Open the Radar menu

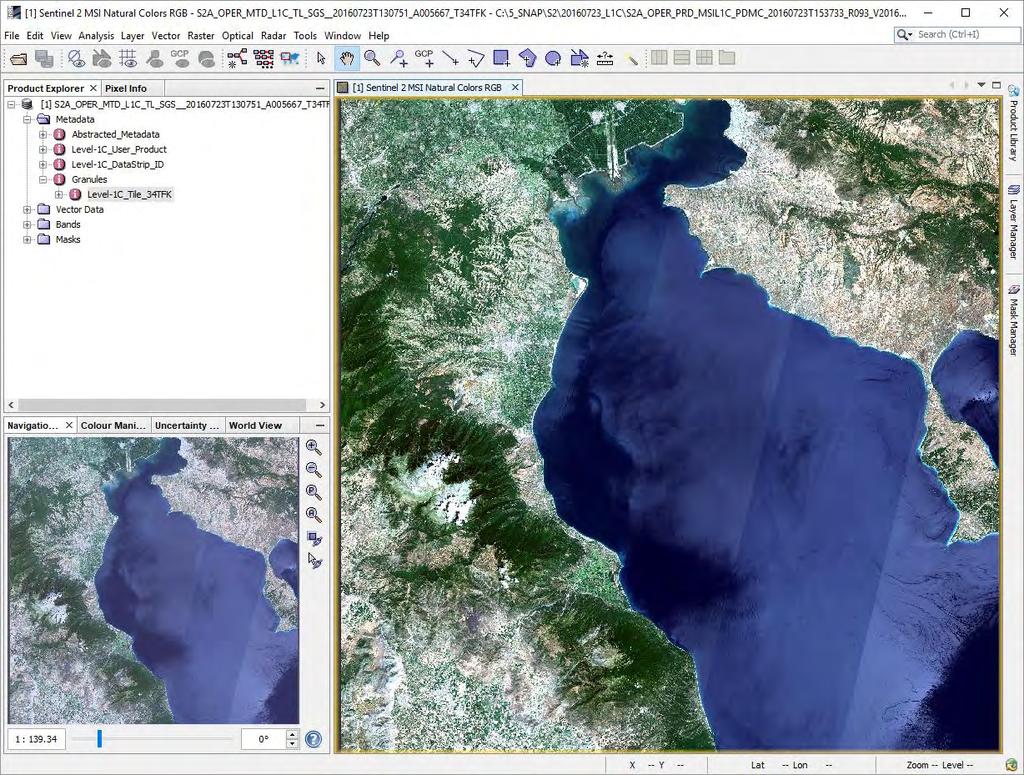pos(273,36)
